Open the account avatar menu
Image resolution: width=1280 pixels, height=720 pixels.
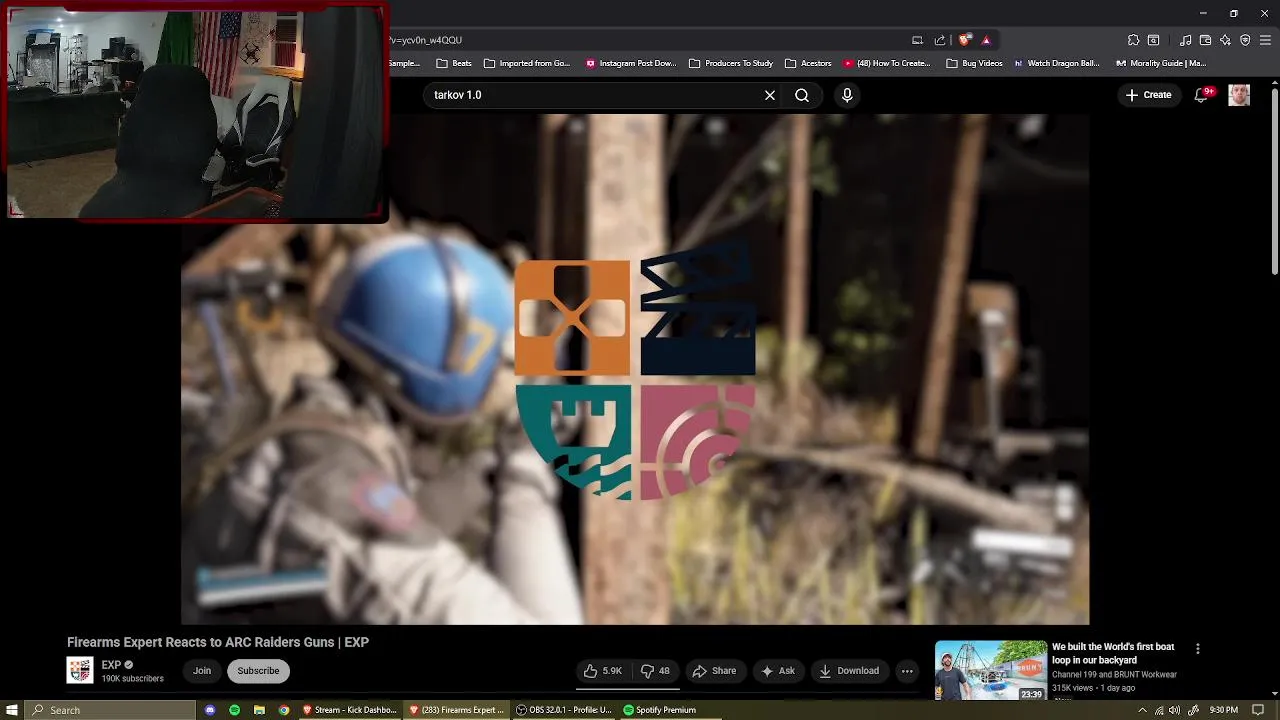coord(1239,95)
